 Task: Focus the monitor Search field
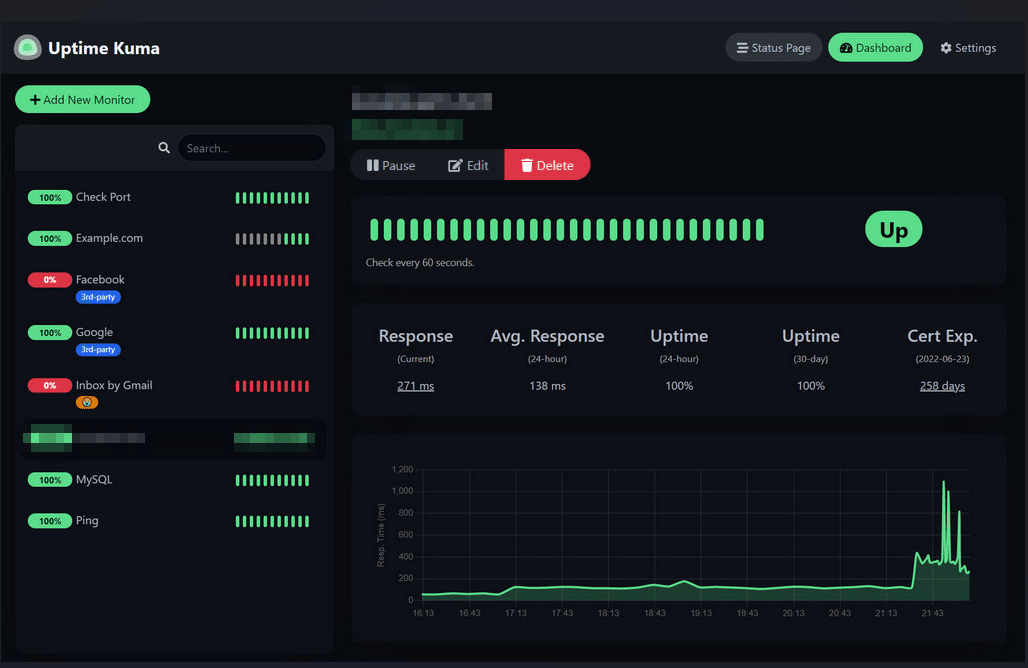[x=252, y=148]
